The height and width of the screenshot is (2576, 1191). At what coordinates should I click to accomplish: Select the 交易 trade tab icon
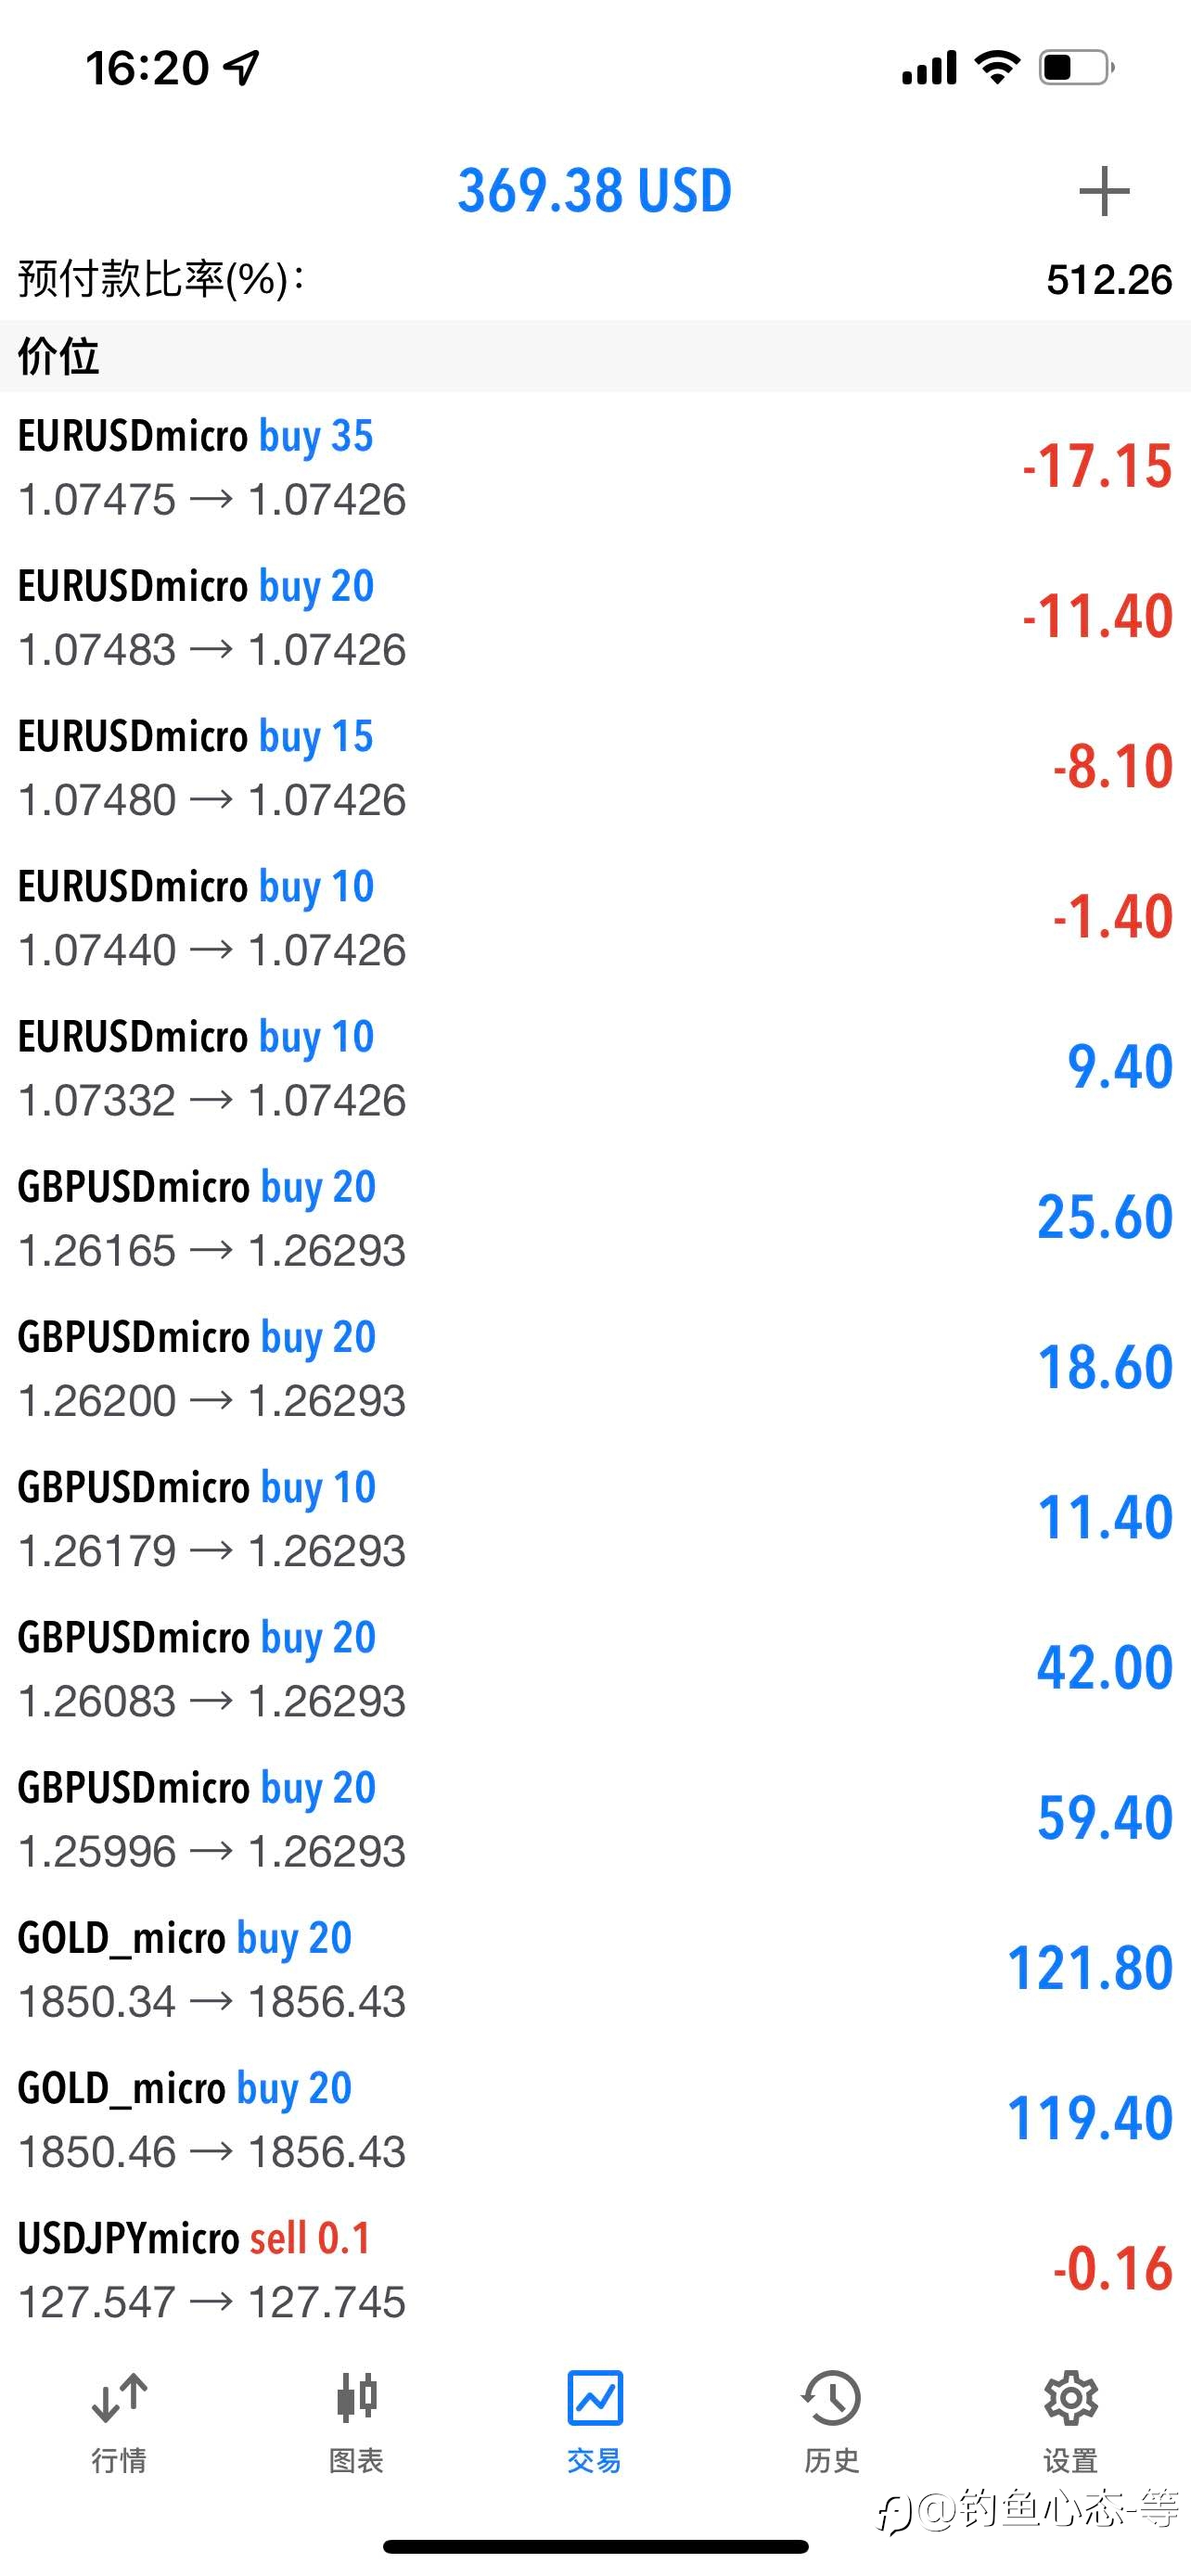pos(595,2398)
